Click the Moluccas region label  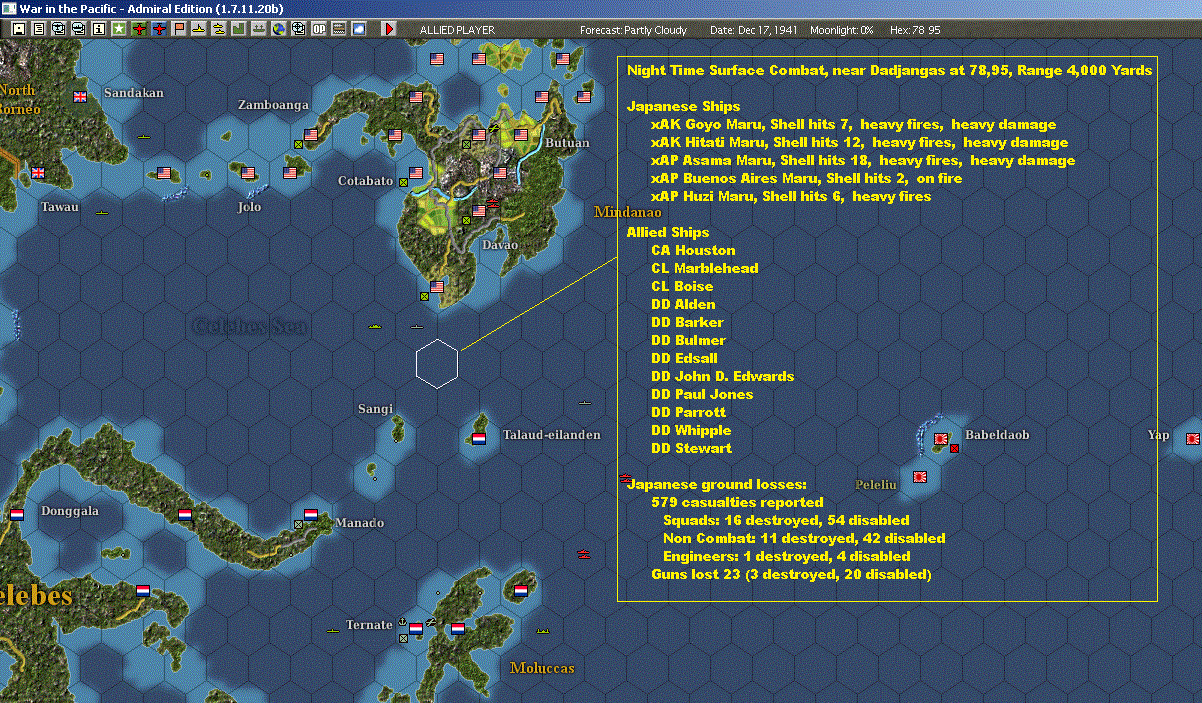(x=542, y=668)
